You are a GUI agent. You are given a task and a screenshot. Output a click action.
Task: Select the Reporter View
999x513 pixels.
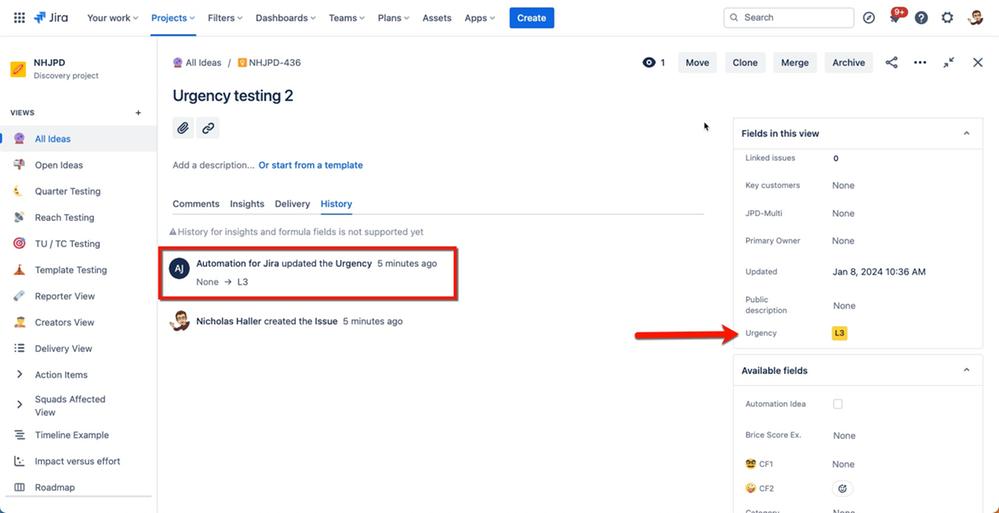pyautogui.click(x=78, y=296)
